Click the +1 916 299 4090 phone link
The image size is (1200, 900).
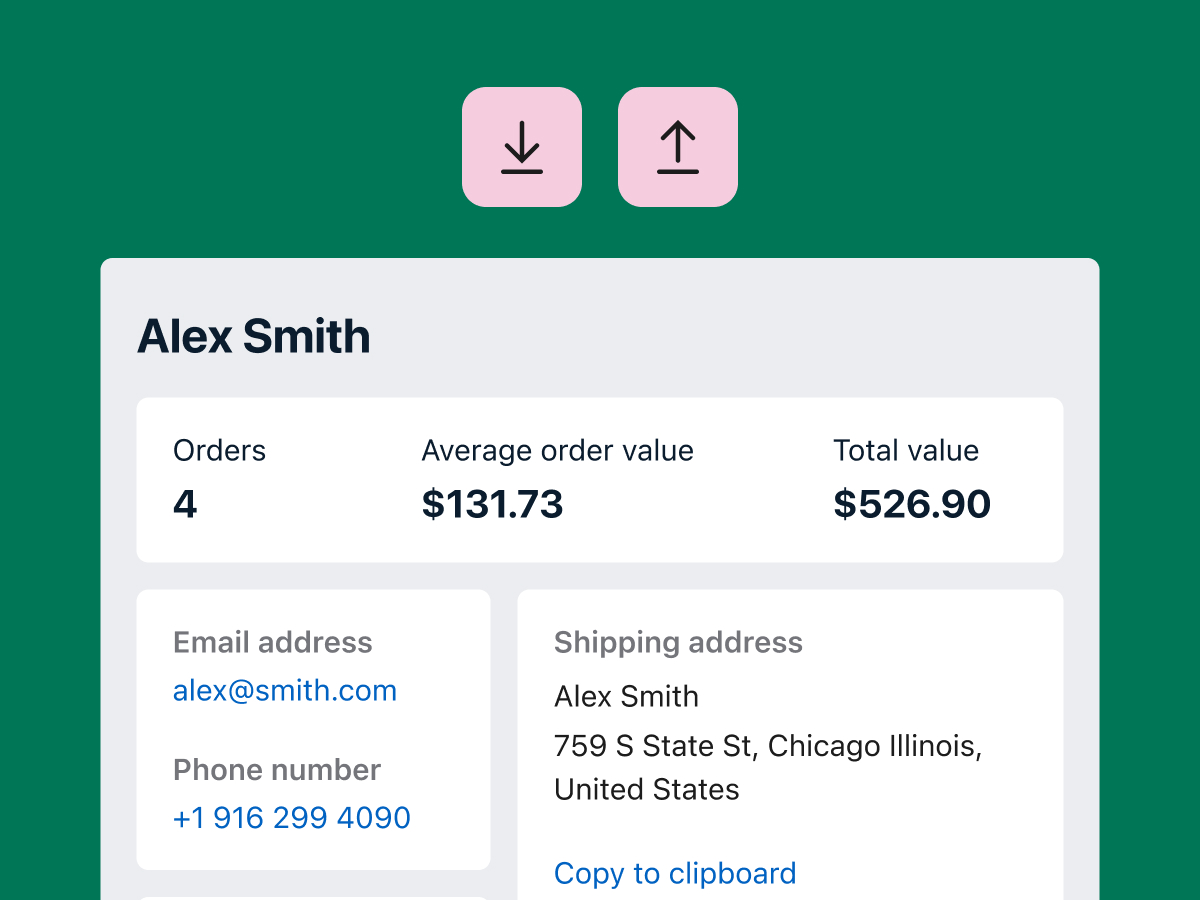[x=292, y=818]
